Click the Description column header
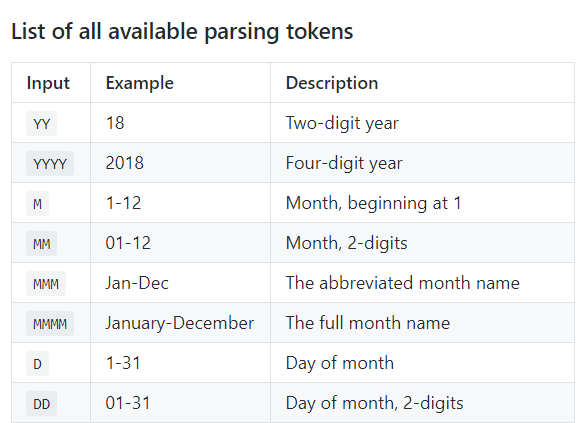 tap(332, 83)
